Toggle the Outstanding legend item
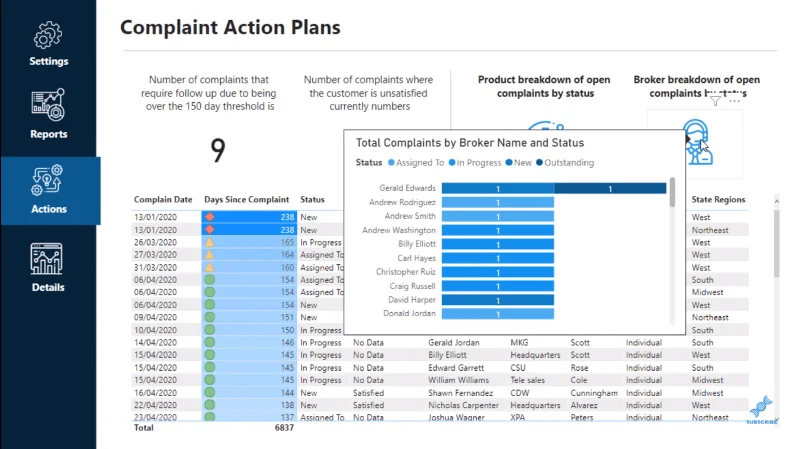 [565, 163]
